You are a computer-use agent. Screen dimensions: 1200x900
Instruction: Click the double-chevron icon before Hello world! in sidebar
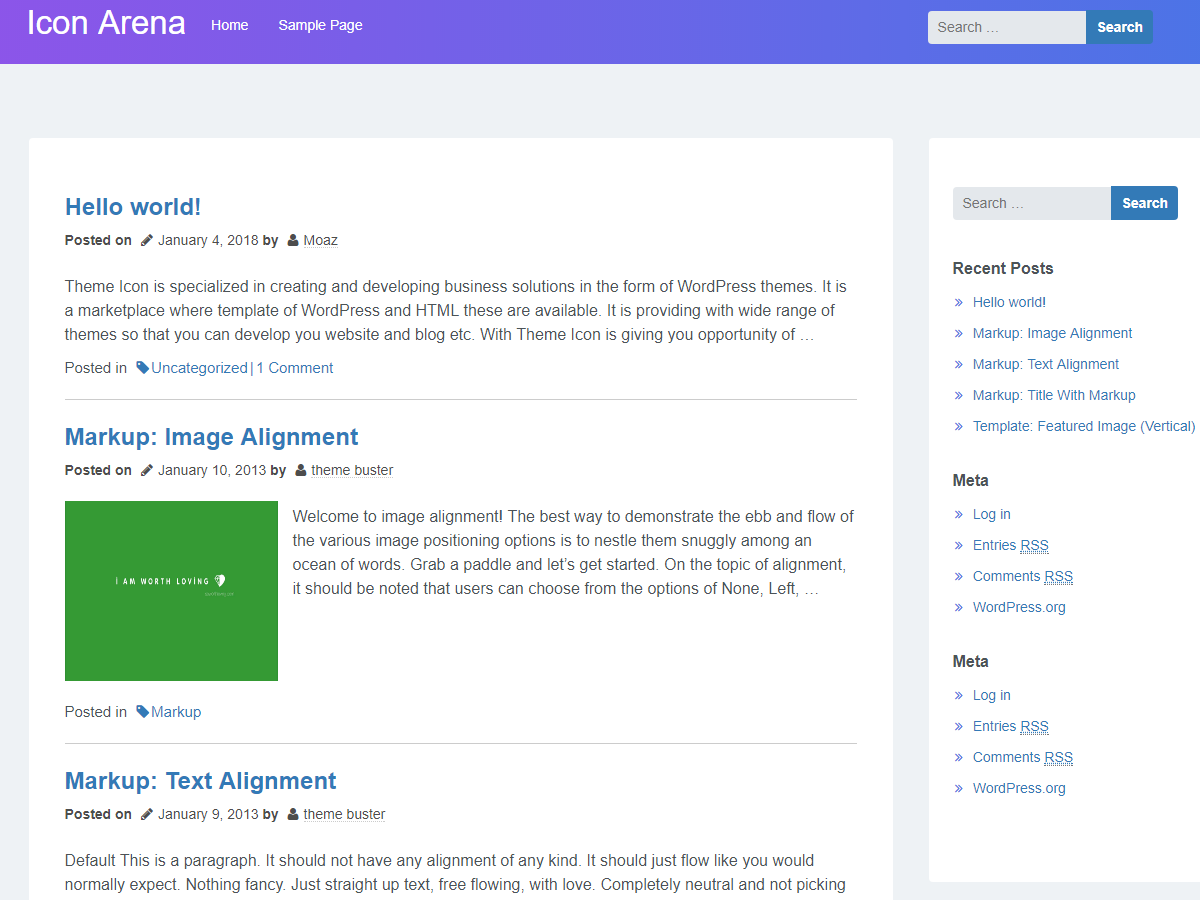(x=959, y=302)
